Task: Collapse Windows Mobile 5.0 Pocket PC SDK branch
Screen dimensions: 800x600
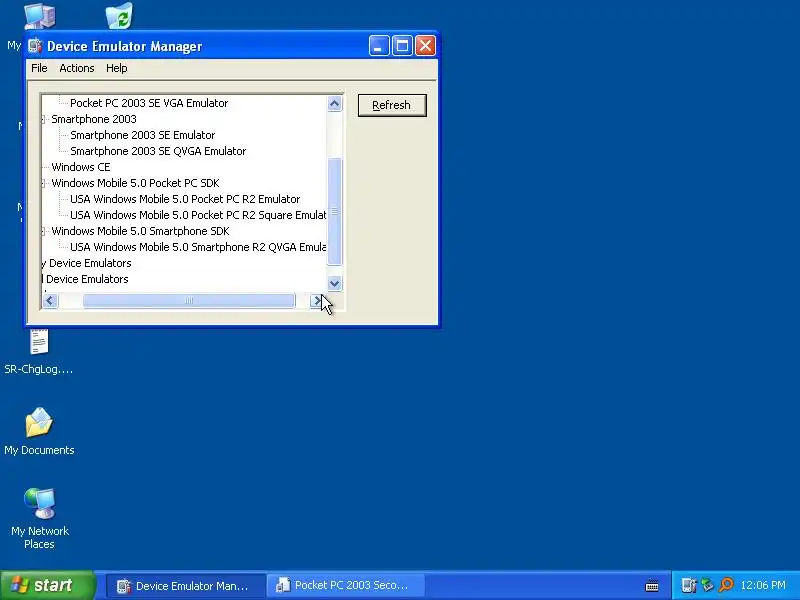Action: point(44,183)
